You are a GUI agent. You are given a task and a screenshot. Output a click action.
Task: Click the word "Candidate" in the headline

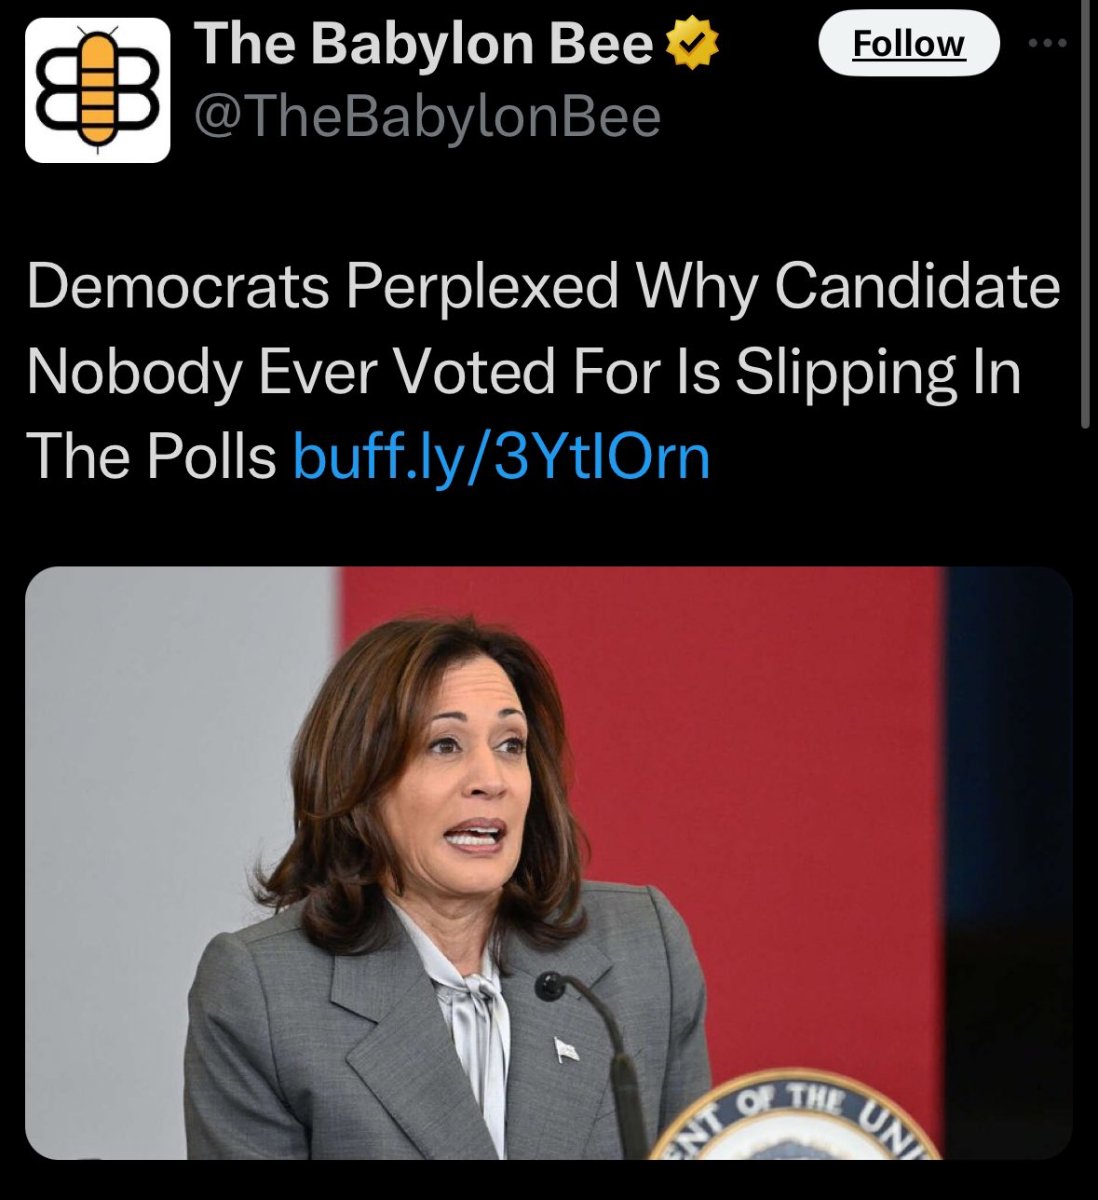tap(917, 287)
